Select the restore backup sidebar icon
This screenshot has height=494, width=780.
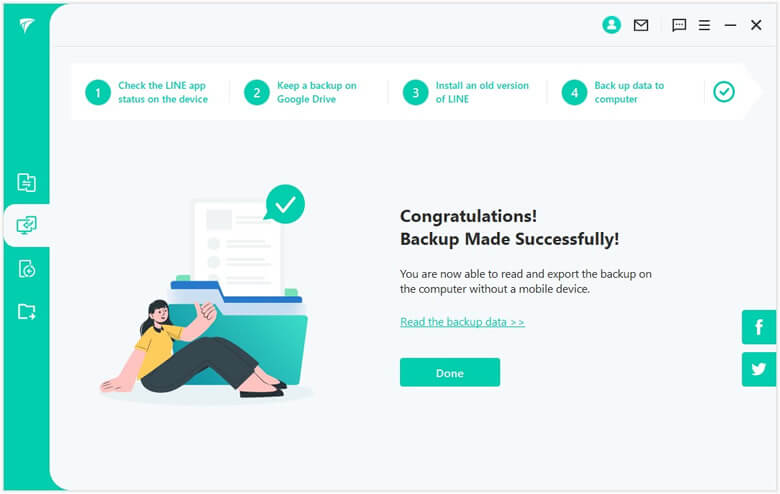tap(26, 269)
